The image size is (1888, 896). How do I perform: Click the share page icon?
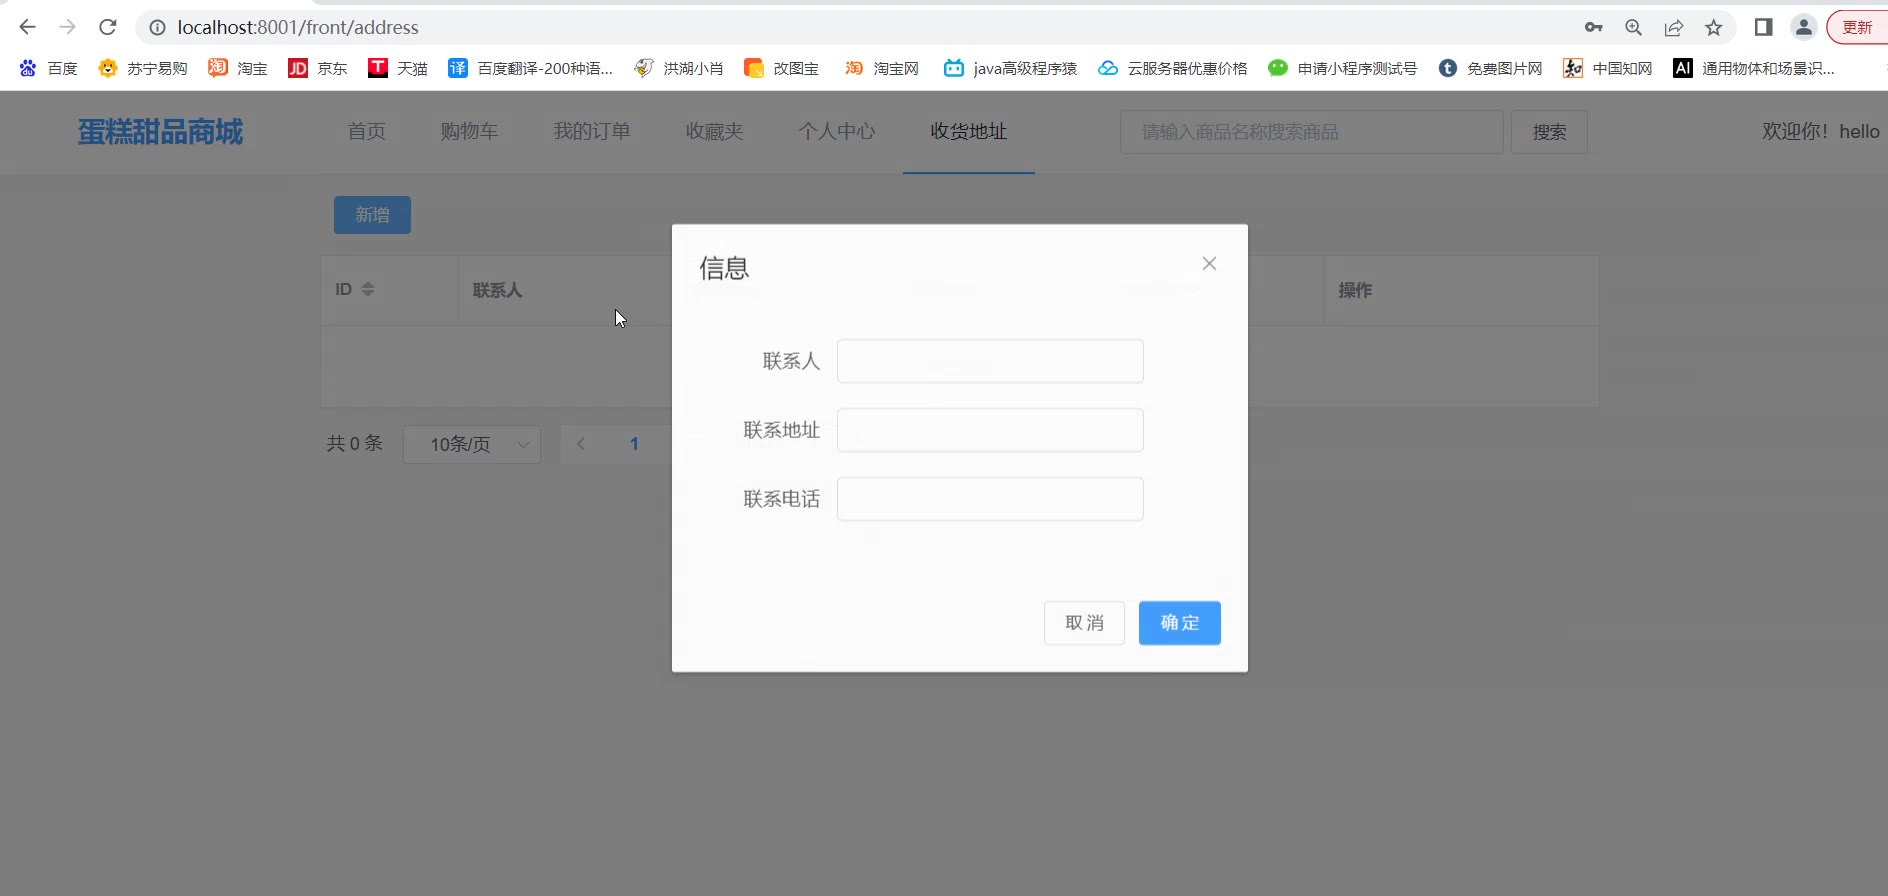click(x=1673, y=27)
